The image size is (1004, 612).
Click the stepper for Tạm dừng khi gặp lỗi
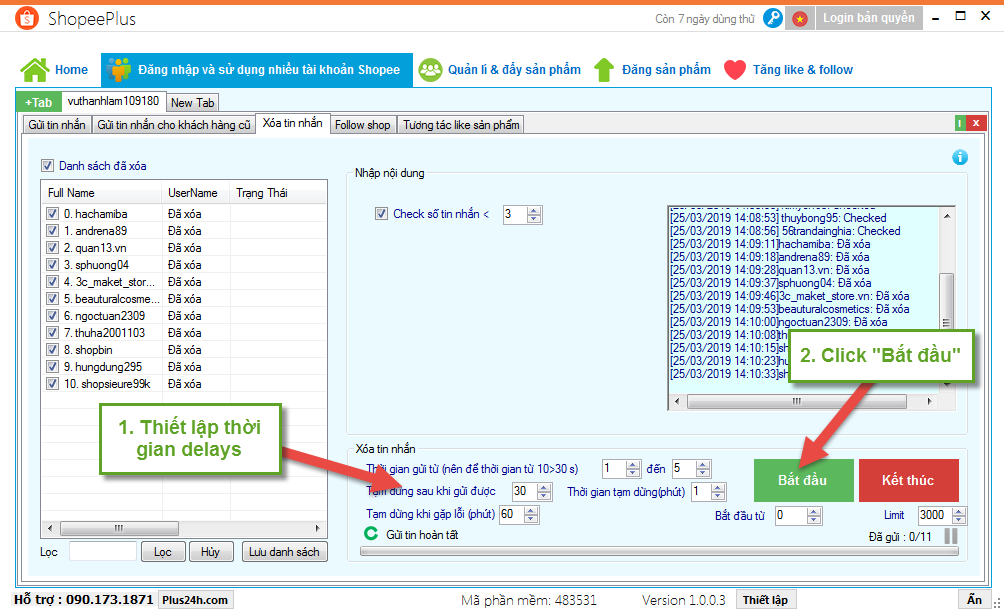point(532,515)
